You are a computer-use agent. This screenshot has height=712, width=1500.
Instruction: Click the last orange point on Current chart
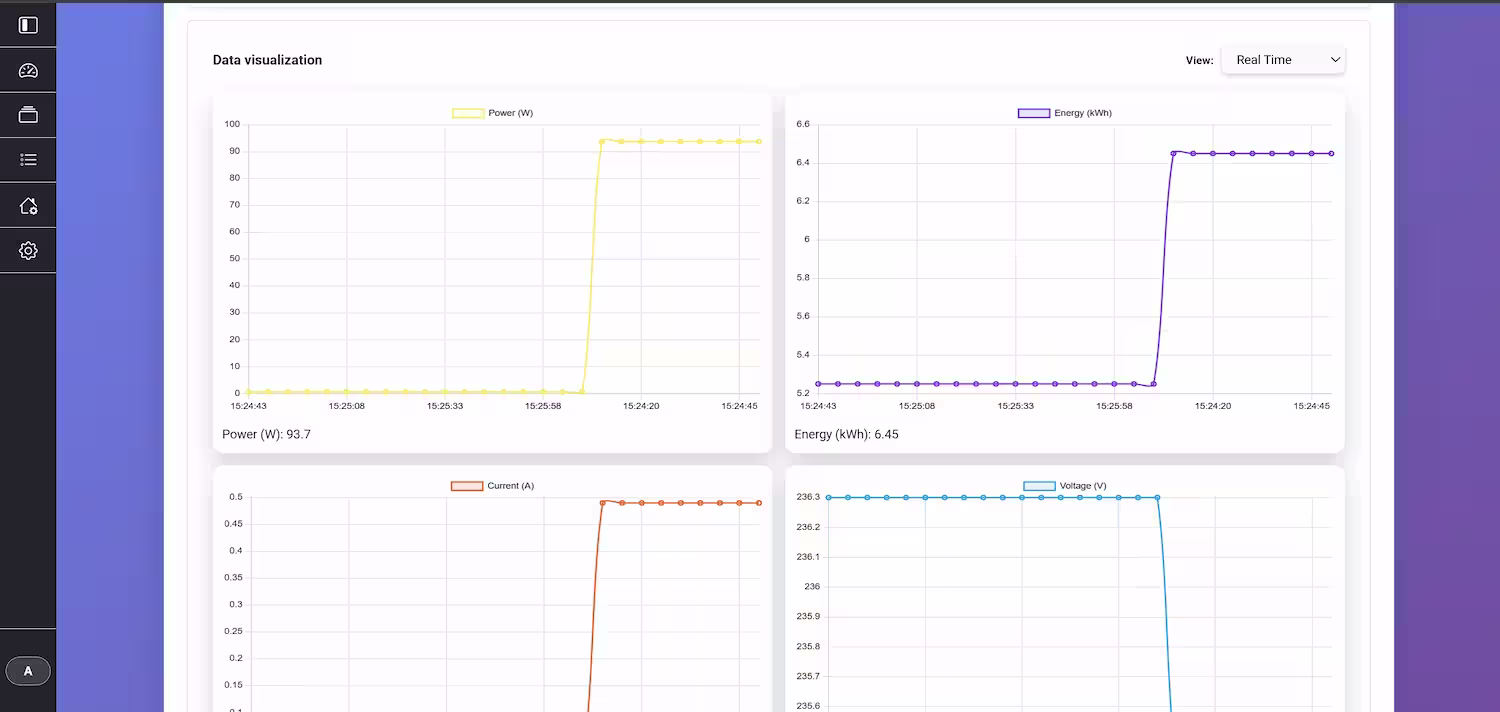point(759,503)
